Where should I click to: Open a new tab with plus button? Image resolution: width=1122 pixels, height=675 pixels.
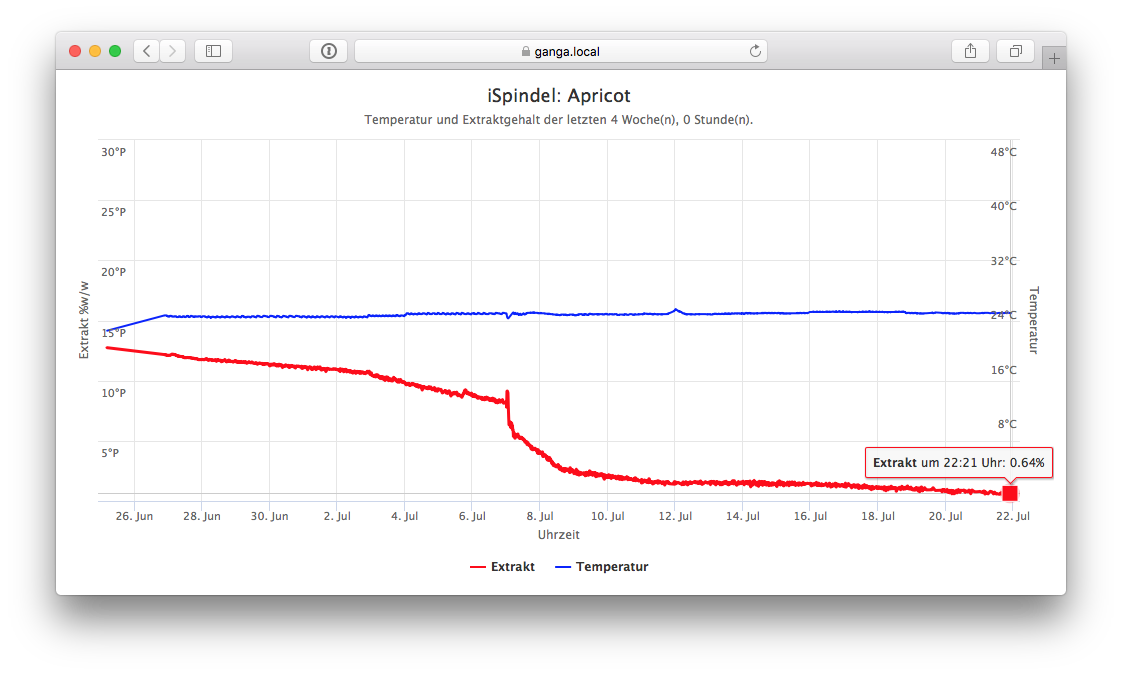pos(1053,59)
